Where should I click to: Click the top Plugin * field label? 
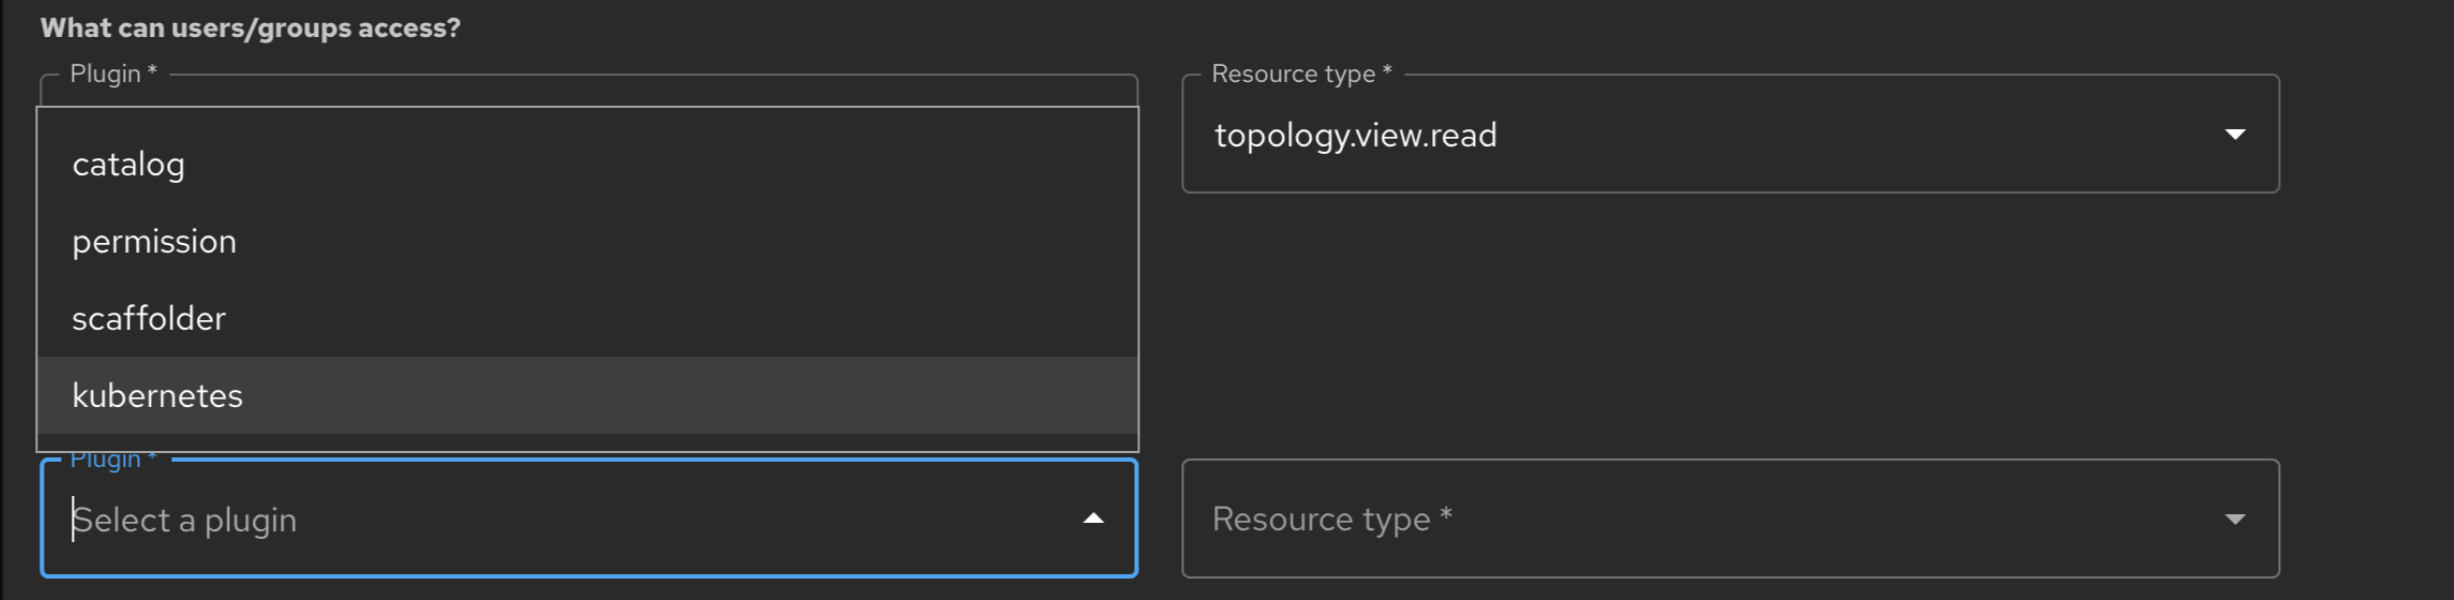point(113,74)
